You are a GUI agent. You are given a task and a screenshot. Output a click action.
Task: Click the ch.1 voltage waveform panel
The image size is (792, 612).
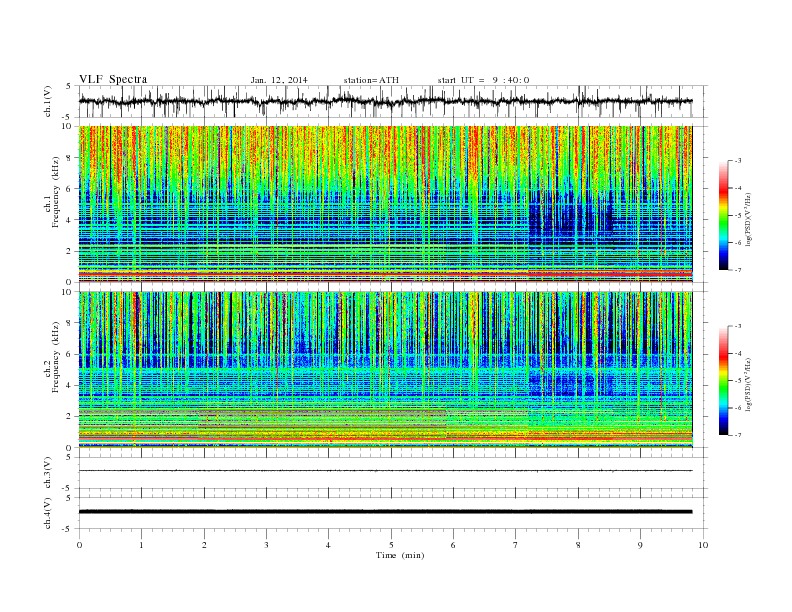(392, 101)
